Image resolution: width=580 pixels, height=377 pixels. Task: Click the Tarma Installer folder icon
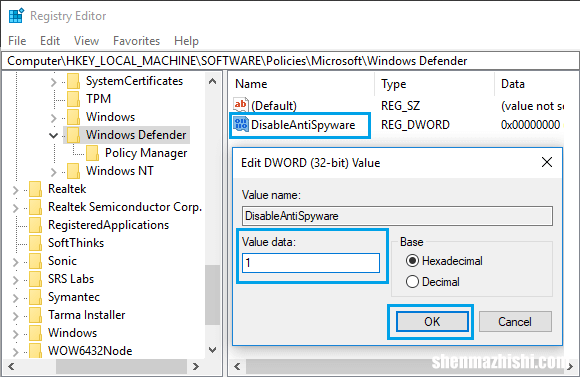pyautogui.click(x=36, y=315)
